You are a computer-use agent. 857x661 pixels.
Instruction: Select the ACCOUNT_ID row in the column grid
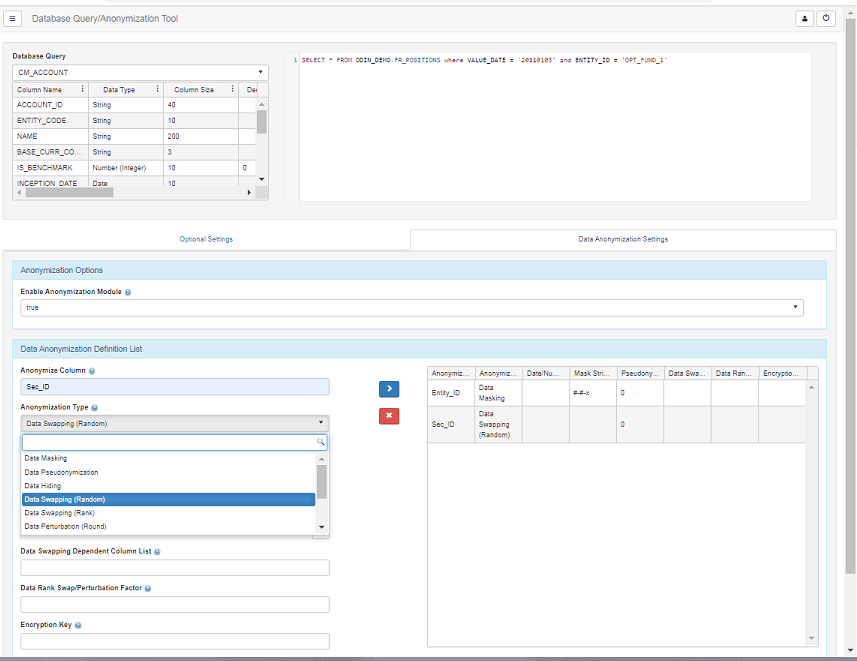point(134,105)
